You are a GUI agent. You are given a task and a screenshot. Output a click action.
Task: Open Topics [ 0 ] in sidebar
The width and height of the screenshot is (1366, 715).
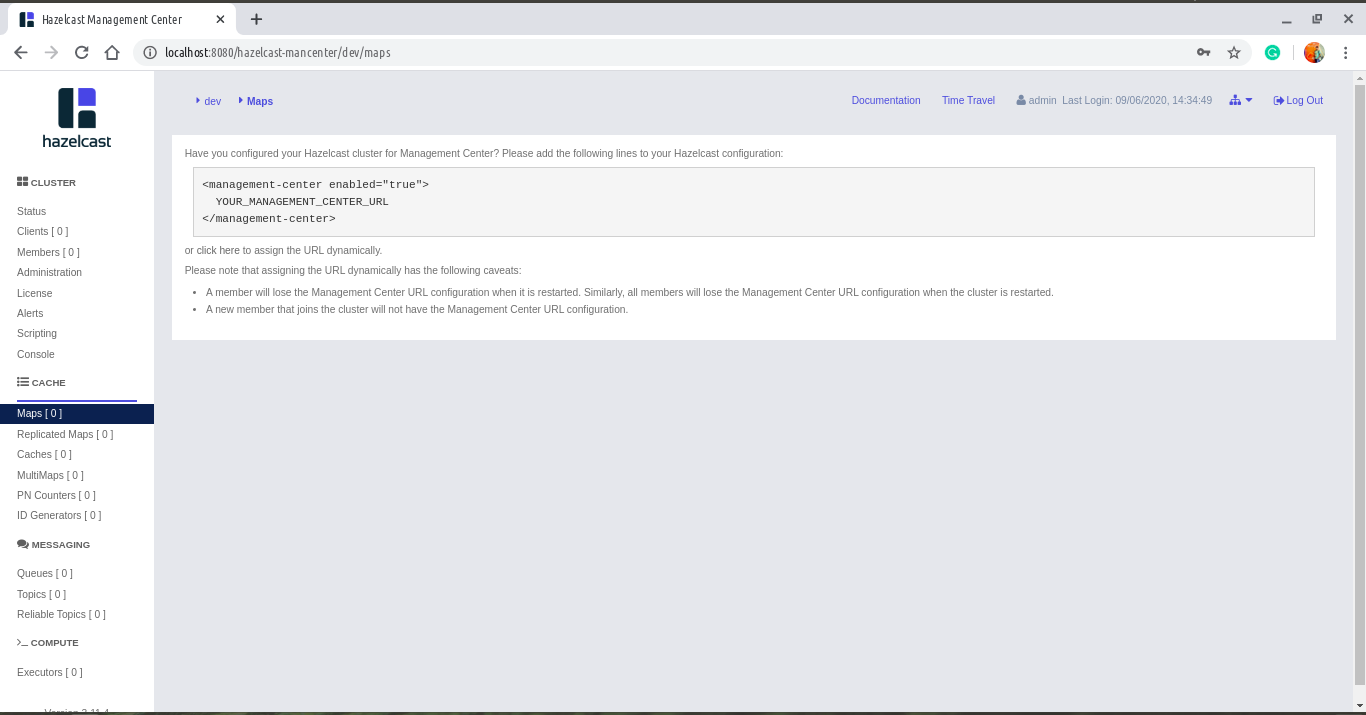pos(41,594)
